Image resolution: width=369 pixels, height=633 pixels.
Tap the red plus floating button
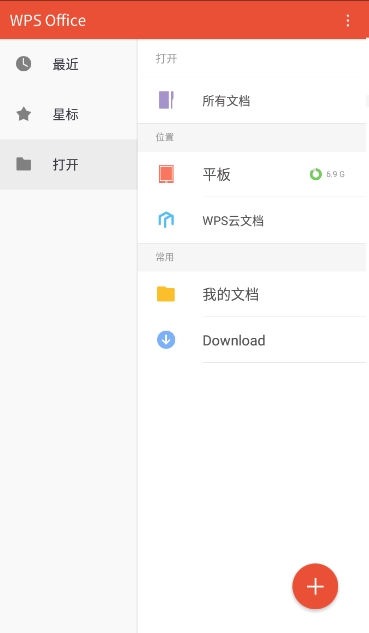(315, 586)
